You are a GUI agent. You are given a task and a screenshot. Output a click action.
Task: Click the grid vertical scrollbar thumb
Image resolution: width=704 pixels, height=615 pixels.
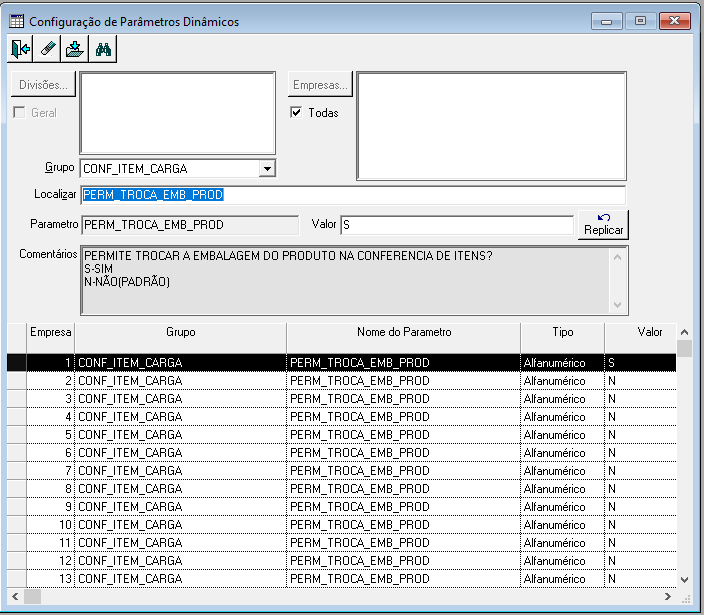coord(684,348)
